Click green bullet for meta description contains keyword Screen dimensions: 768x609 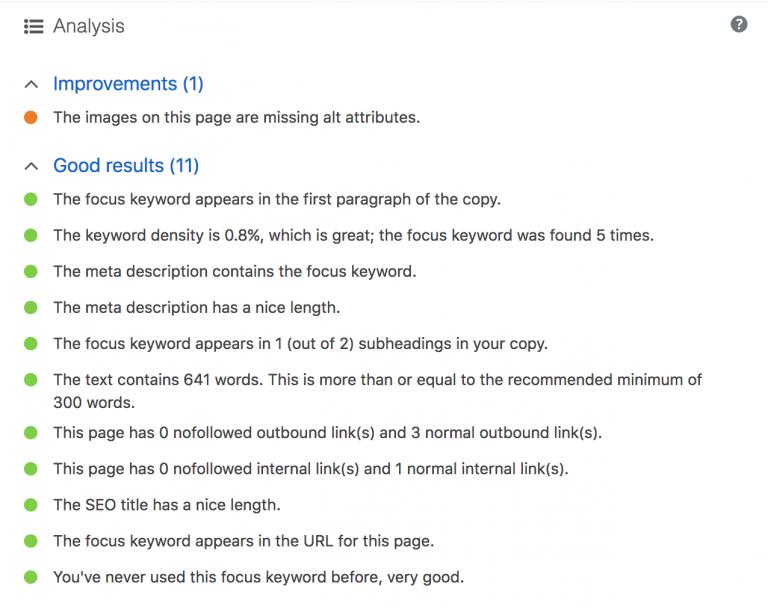[x=31, y=271]
